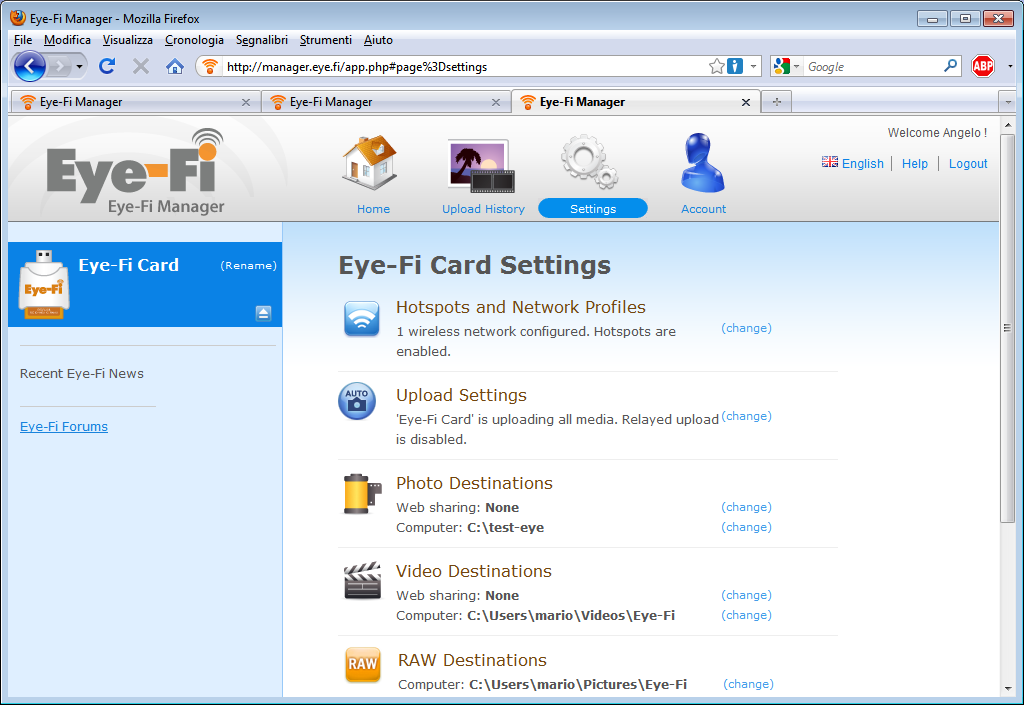Click the Adblock Plus ABP icon

(983, 66)
